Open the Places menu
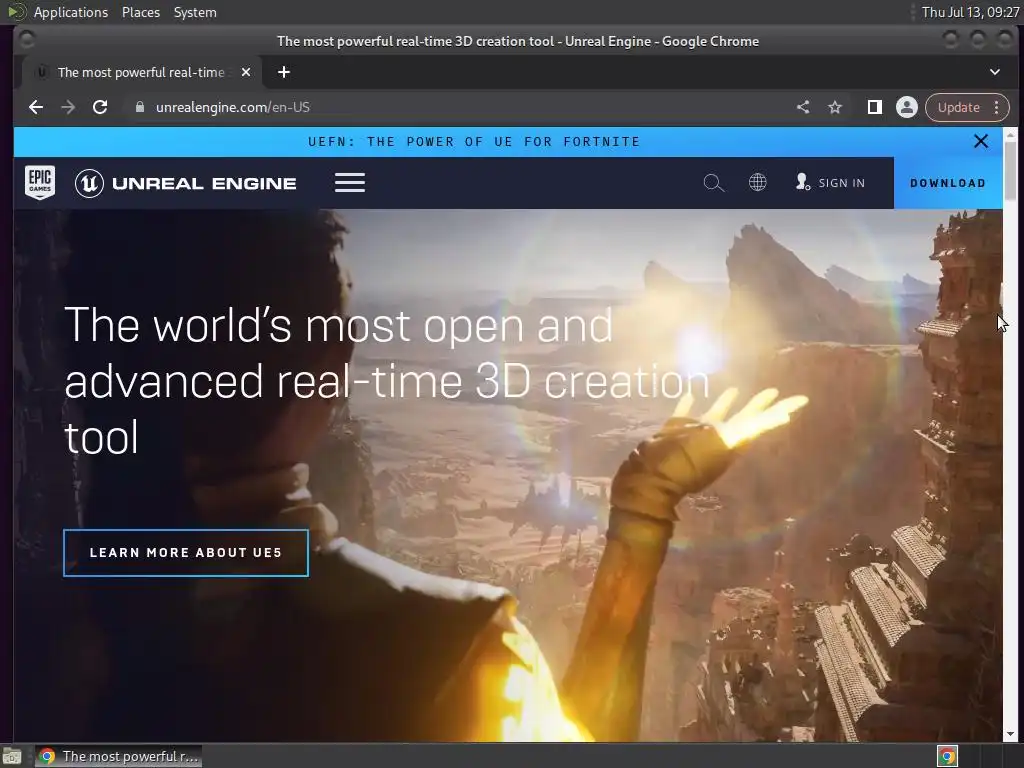The width and height of the screenshot is (1024, 768). point(140,12)
